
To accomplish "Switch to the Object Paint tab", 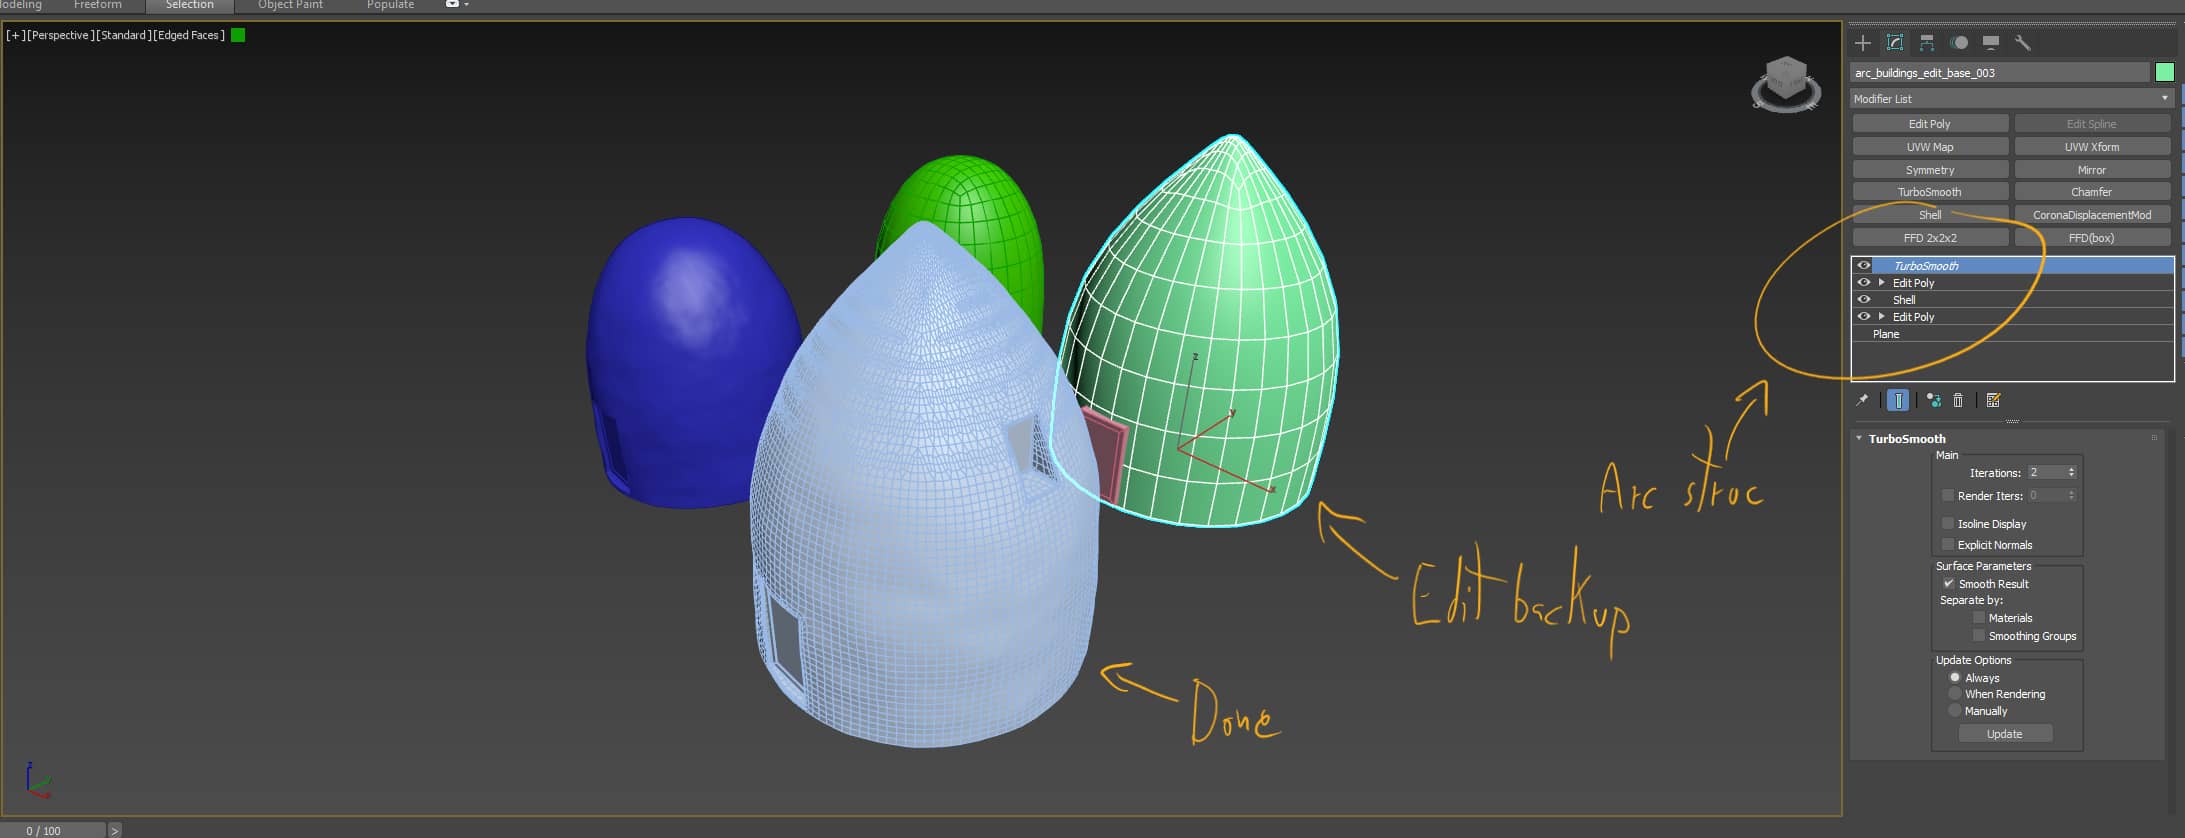I will (290, 6).
